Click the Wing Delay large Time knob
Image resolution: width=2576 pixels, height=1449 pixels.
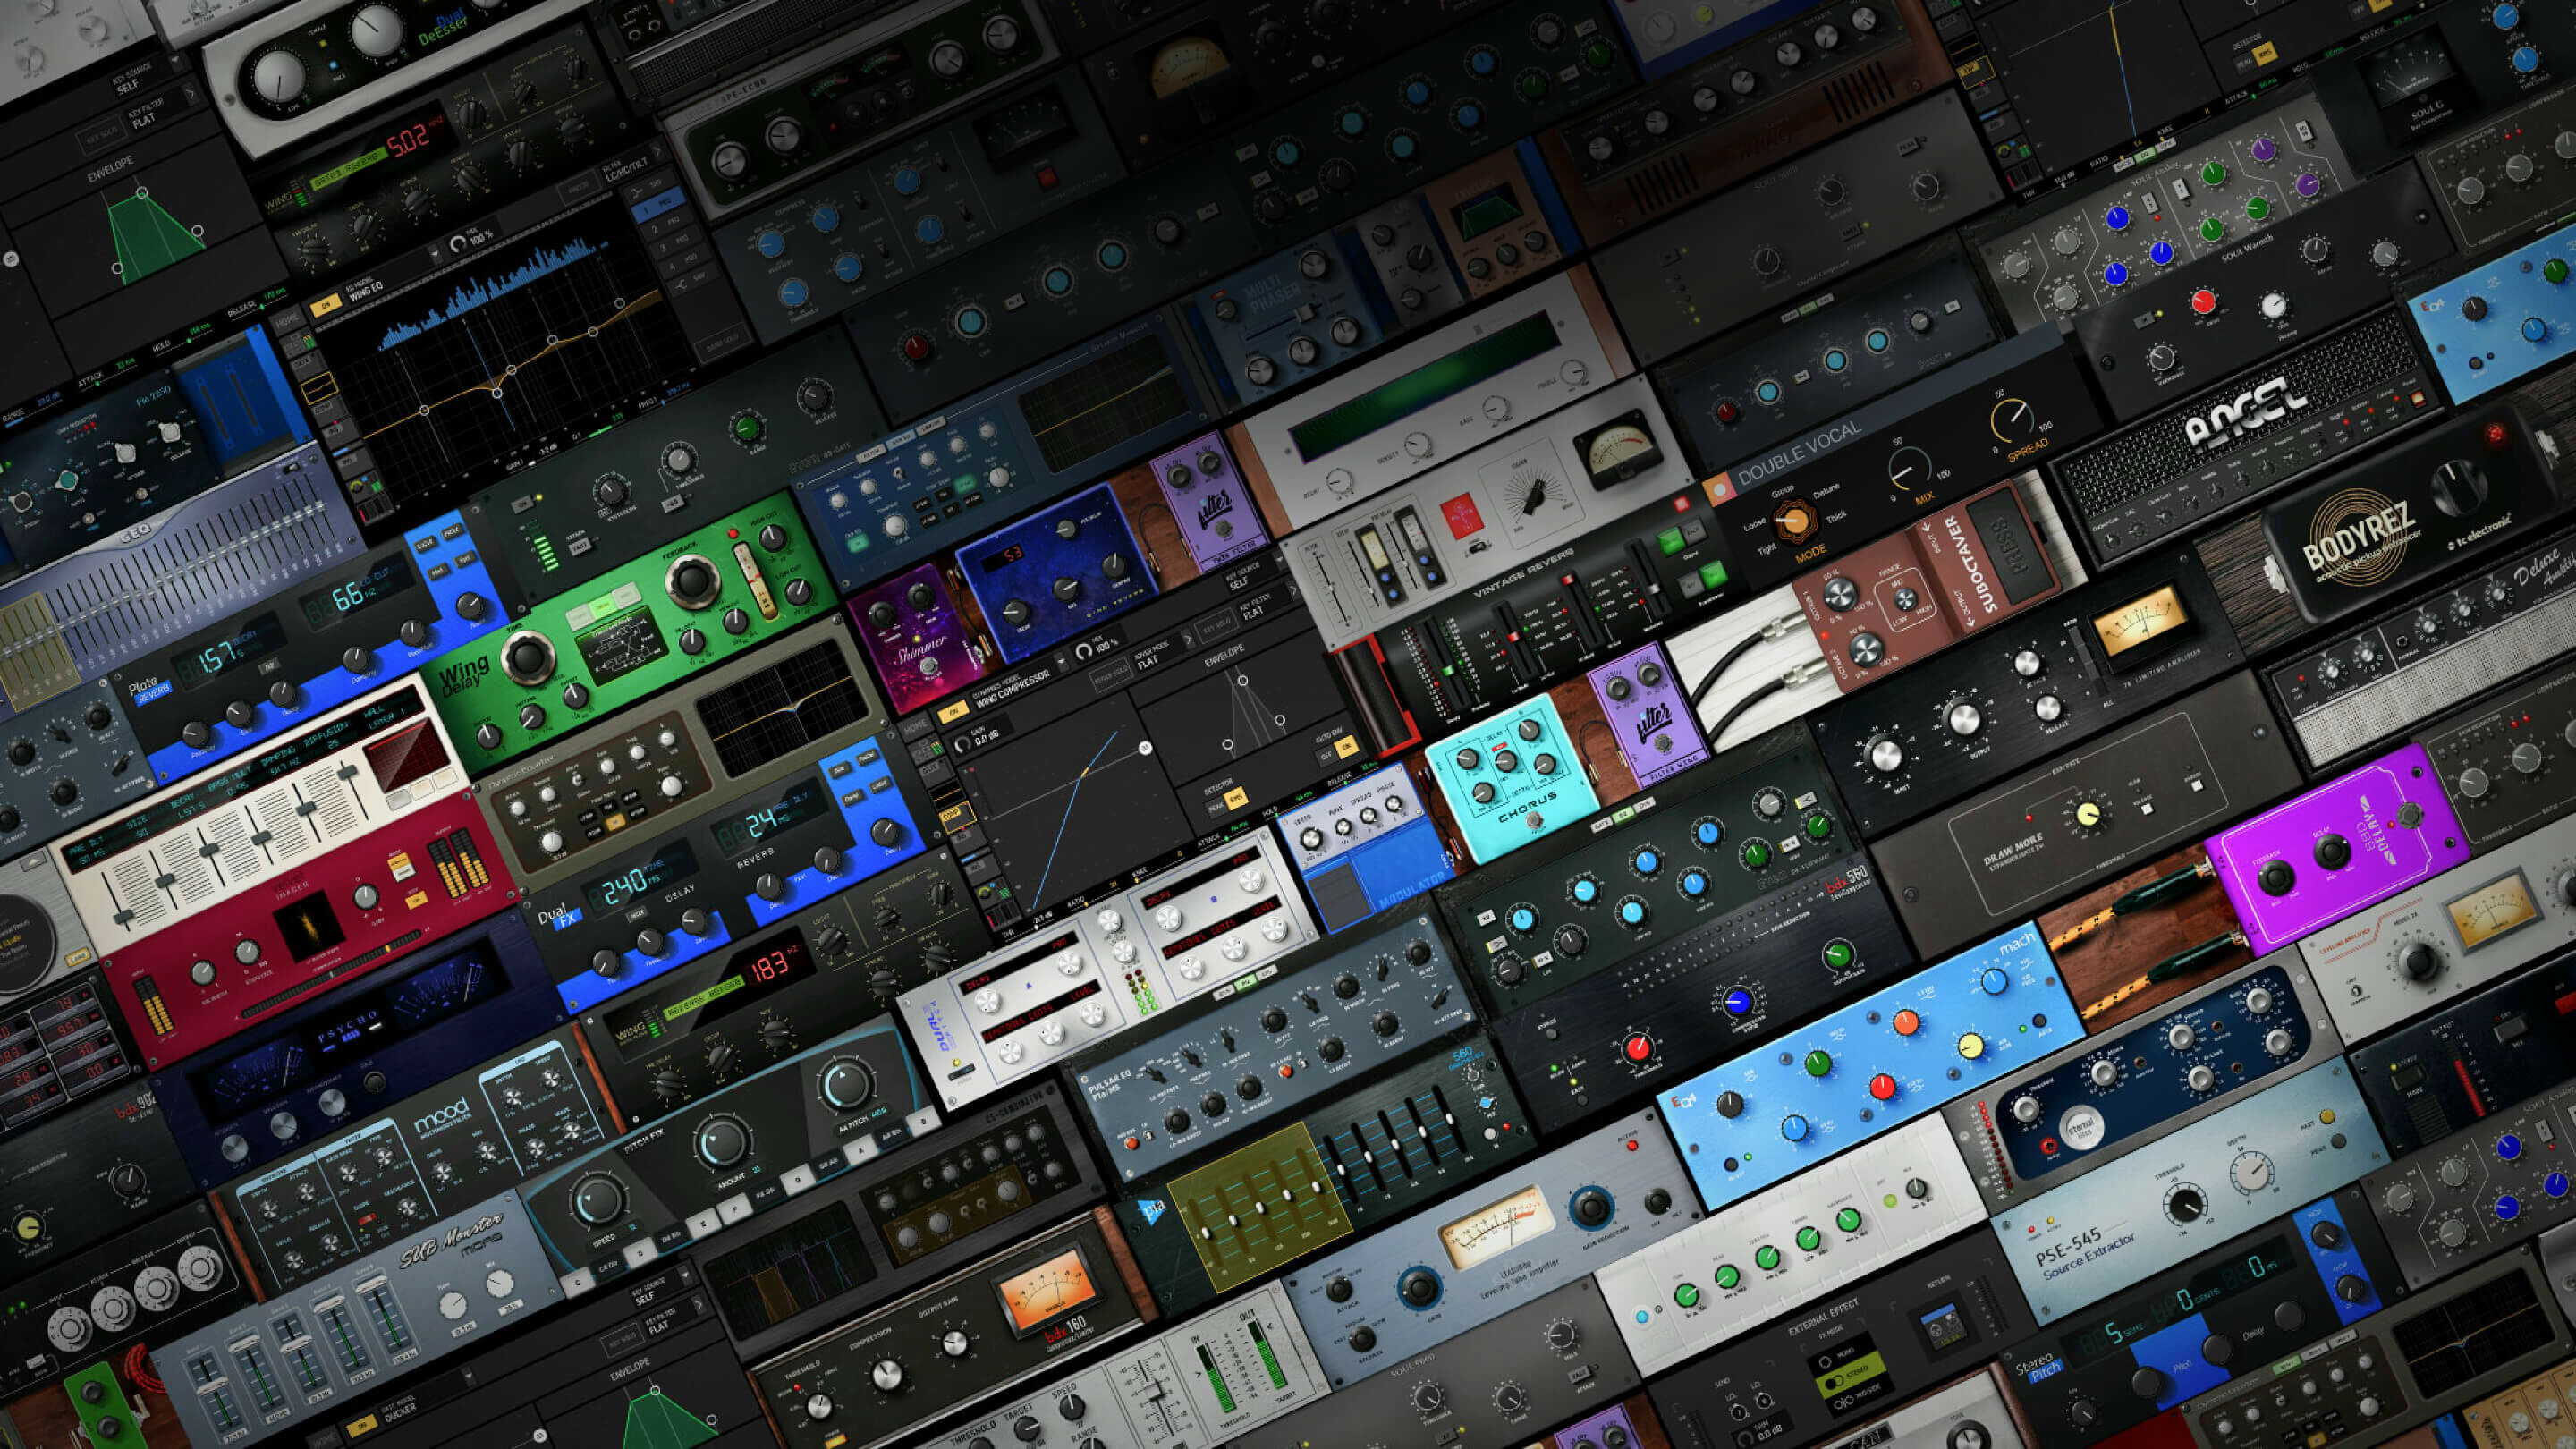click(x=528, y=657)
